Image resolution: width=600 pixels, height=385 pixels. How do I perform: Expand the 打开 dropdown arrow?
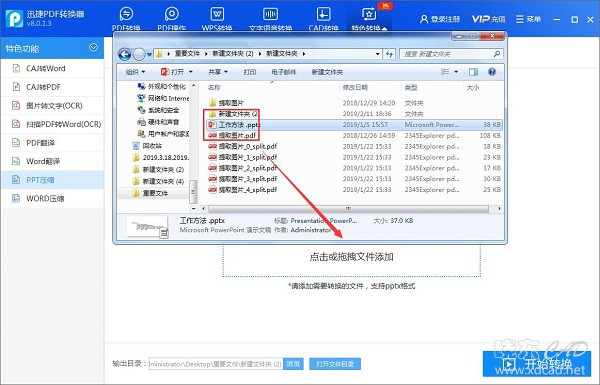[191, 72]
